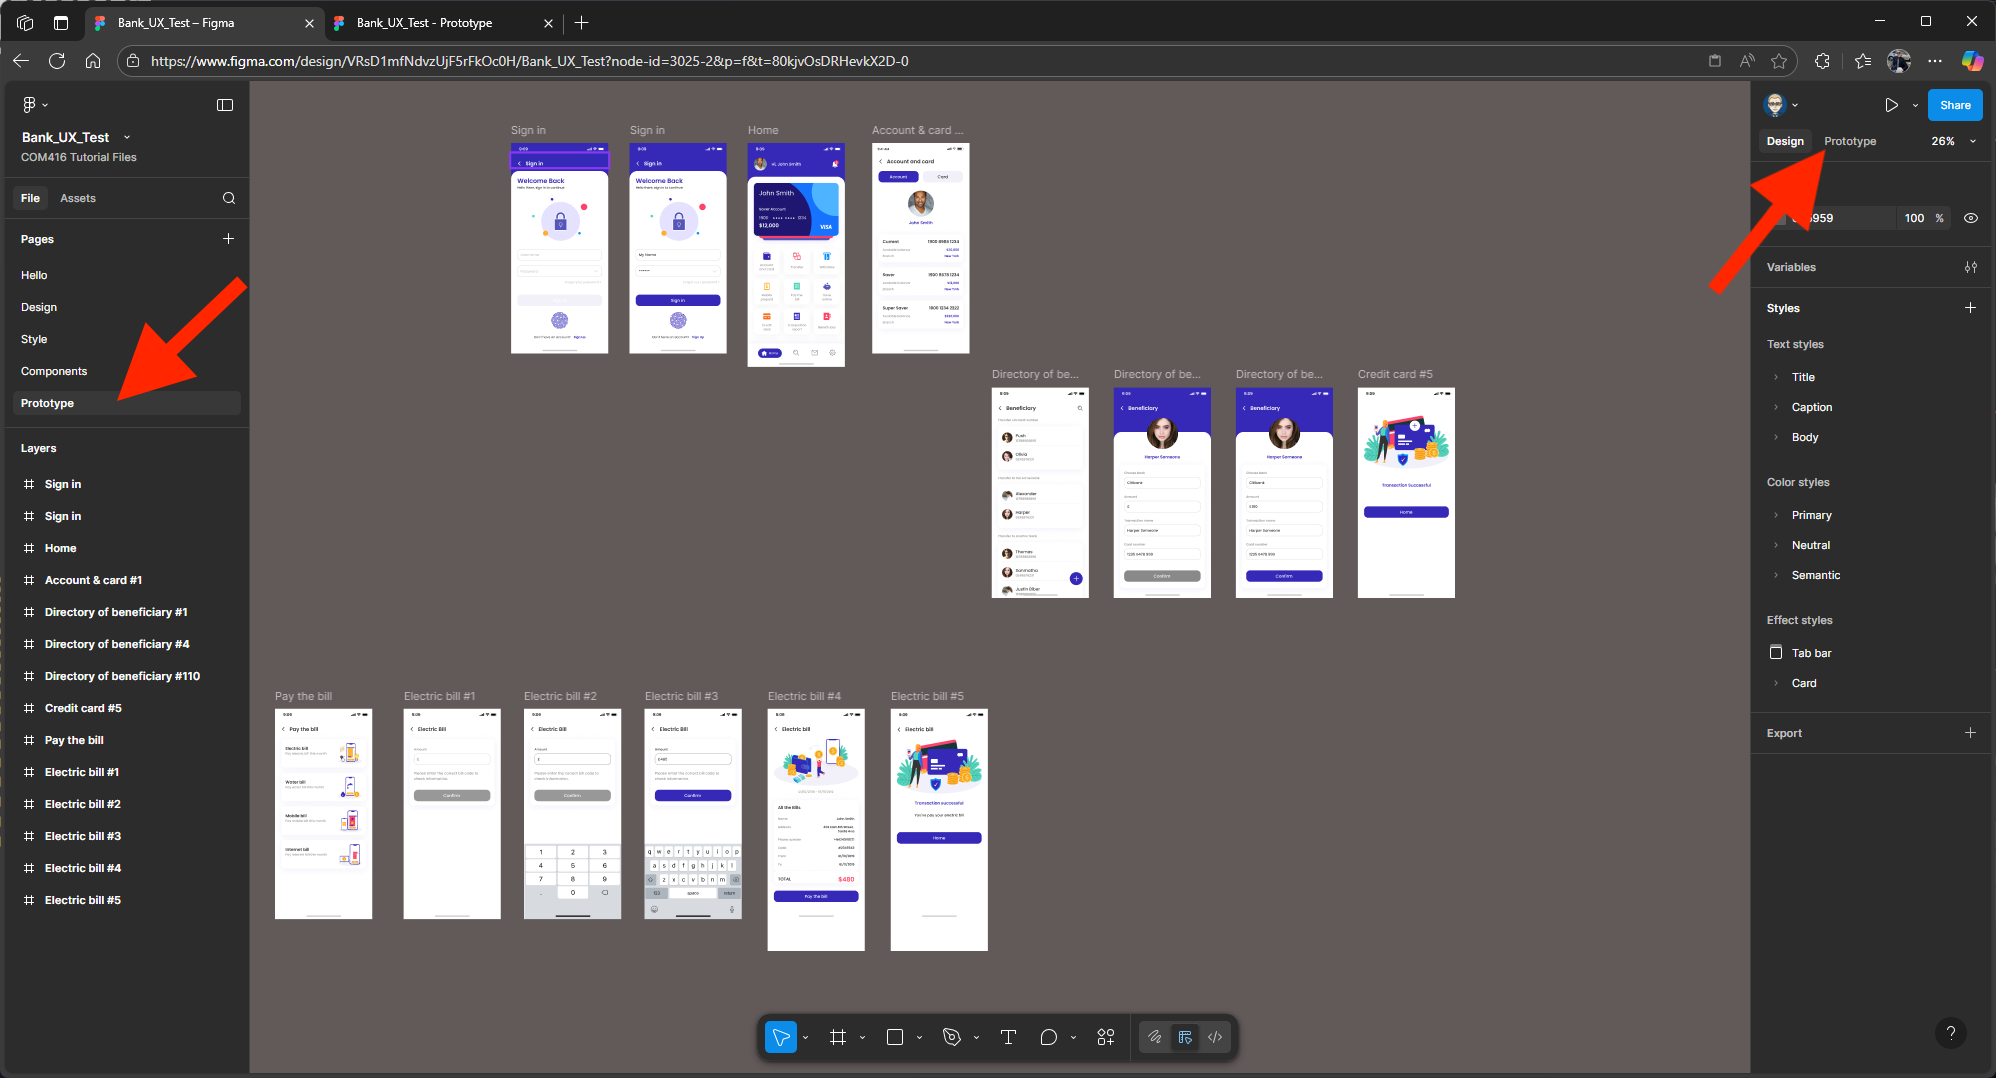1996x1078 pixels.
Task: Switch to Draw mode toggle
Action: tap(1154, 1037)
